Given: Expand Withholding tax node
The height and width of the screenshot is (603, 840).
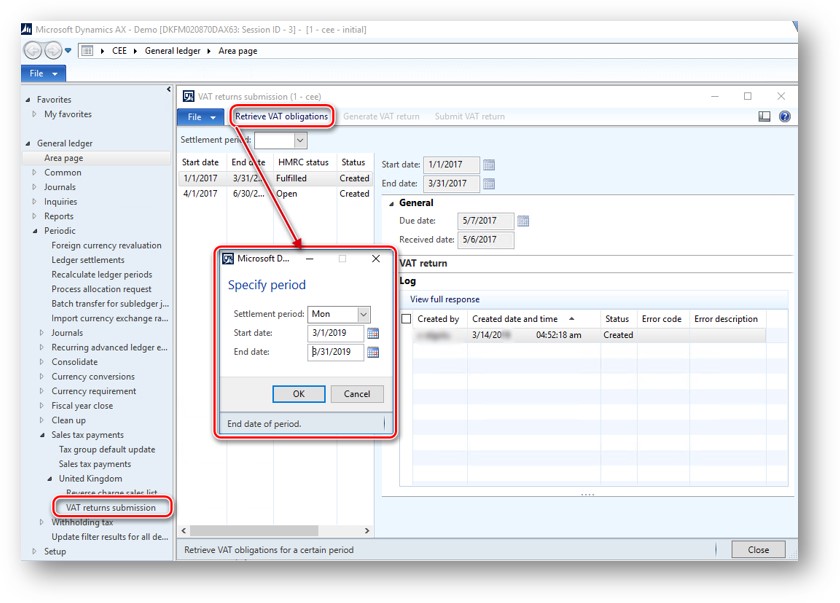Looking at the screenshot, I should 42,522.
